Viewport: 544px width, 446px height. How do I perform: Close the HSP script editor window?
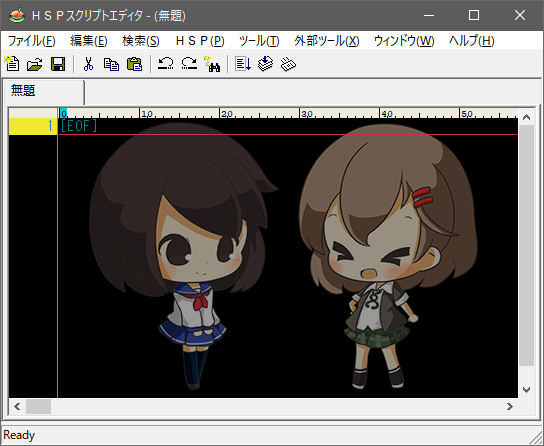[520, 16]
